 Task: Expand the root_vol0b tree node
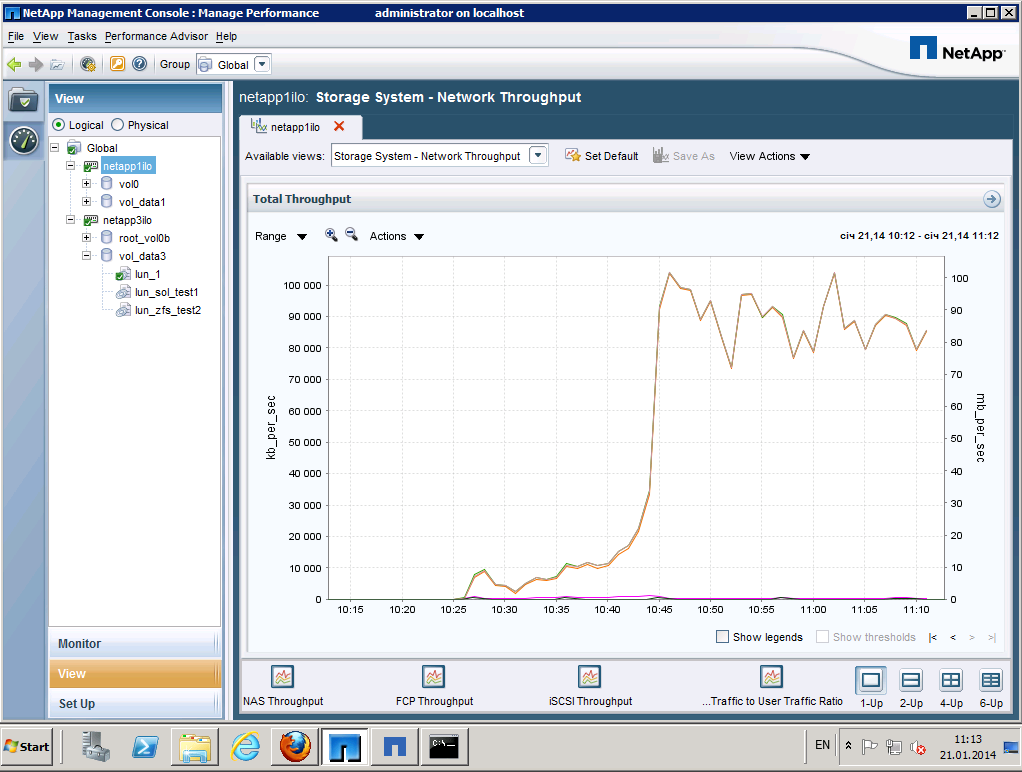pos(86,237)
